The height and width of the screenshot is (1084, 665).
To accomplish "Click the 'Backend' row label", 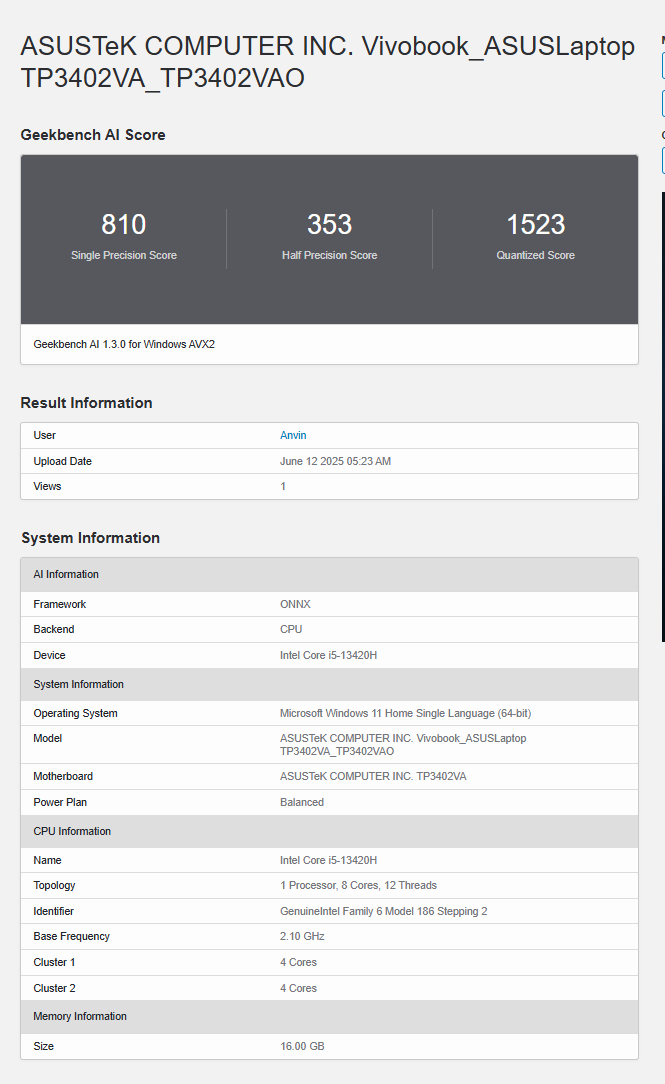I will pos(54,629).
